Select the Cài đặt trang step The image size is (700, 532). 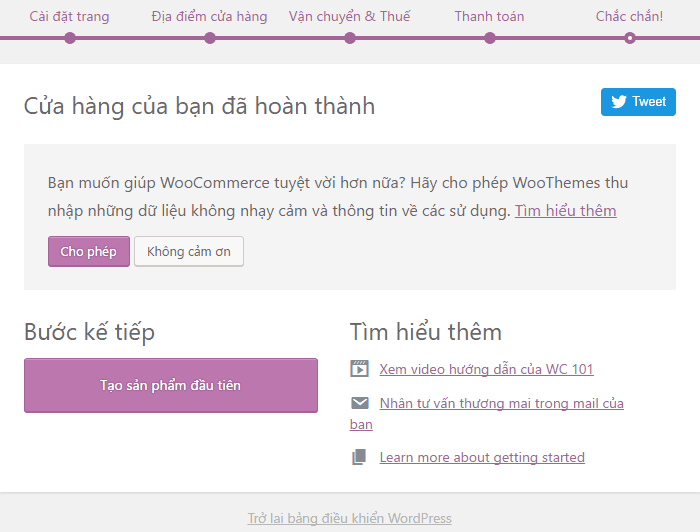[70, 17]
